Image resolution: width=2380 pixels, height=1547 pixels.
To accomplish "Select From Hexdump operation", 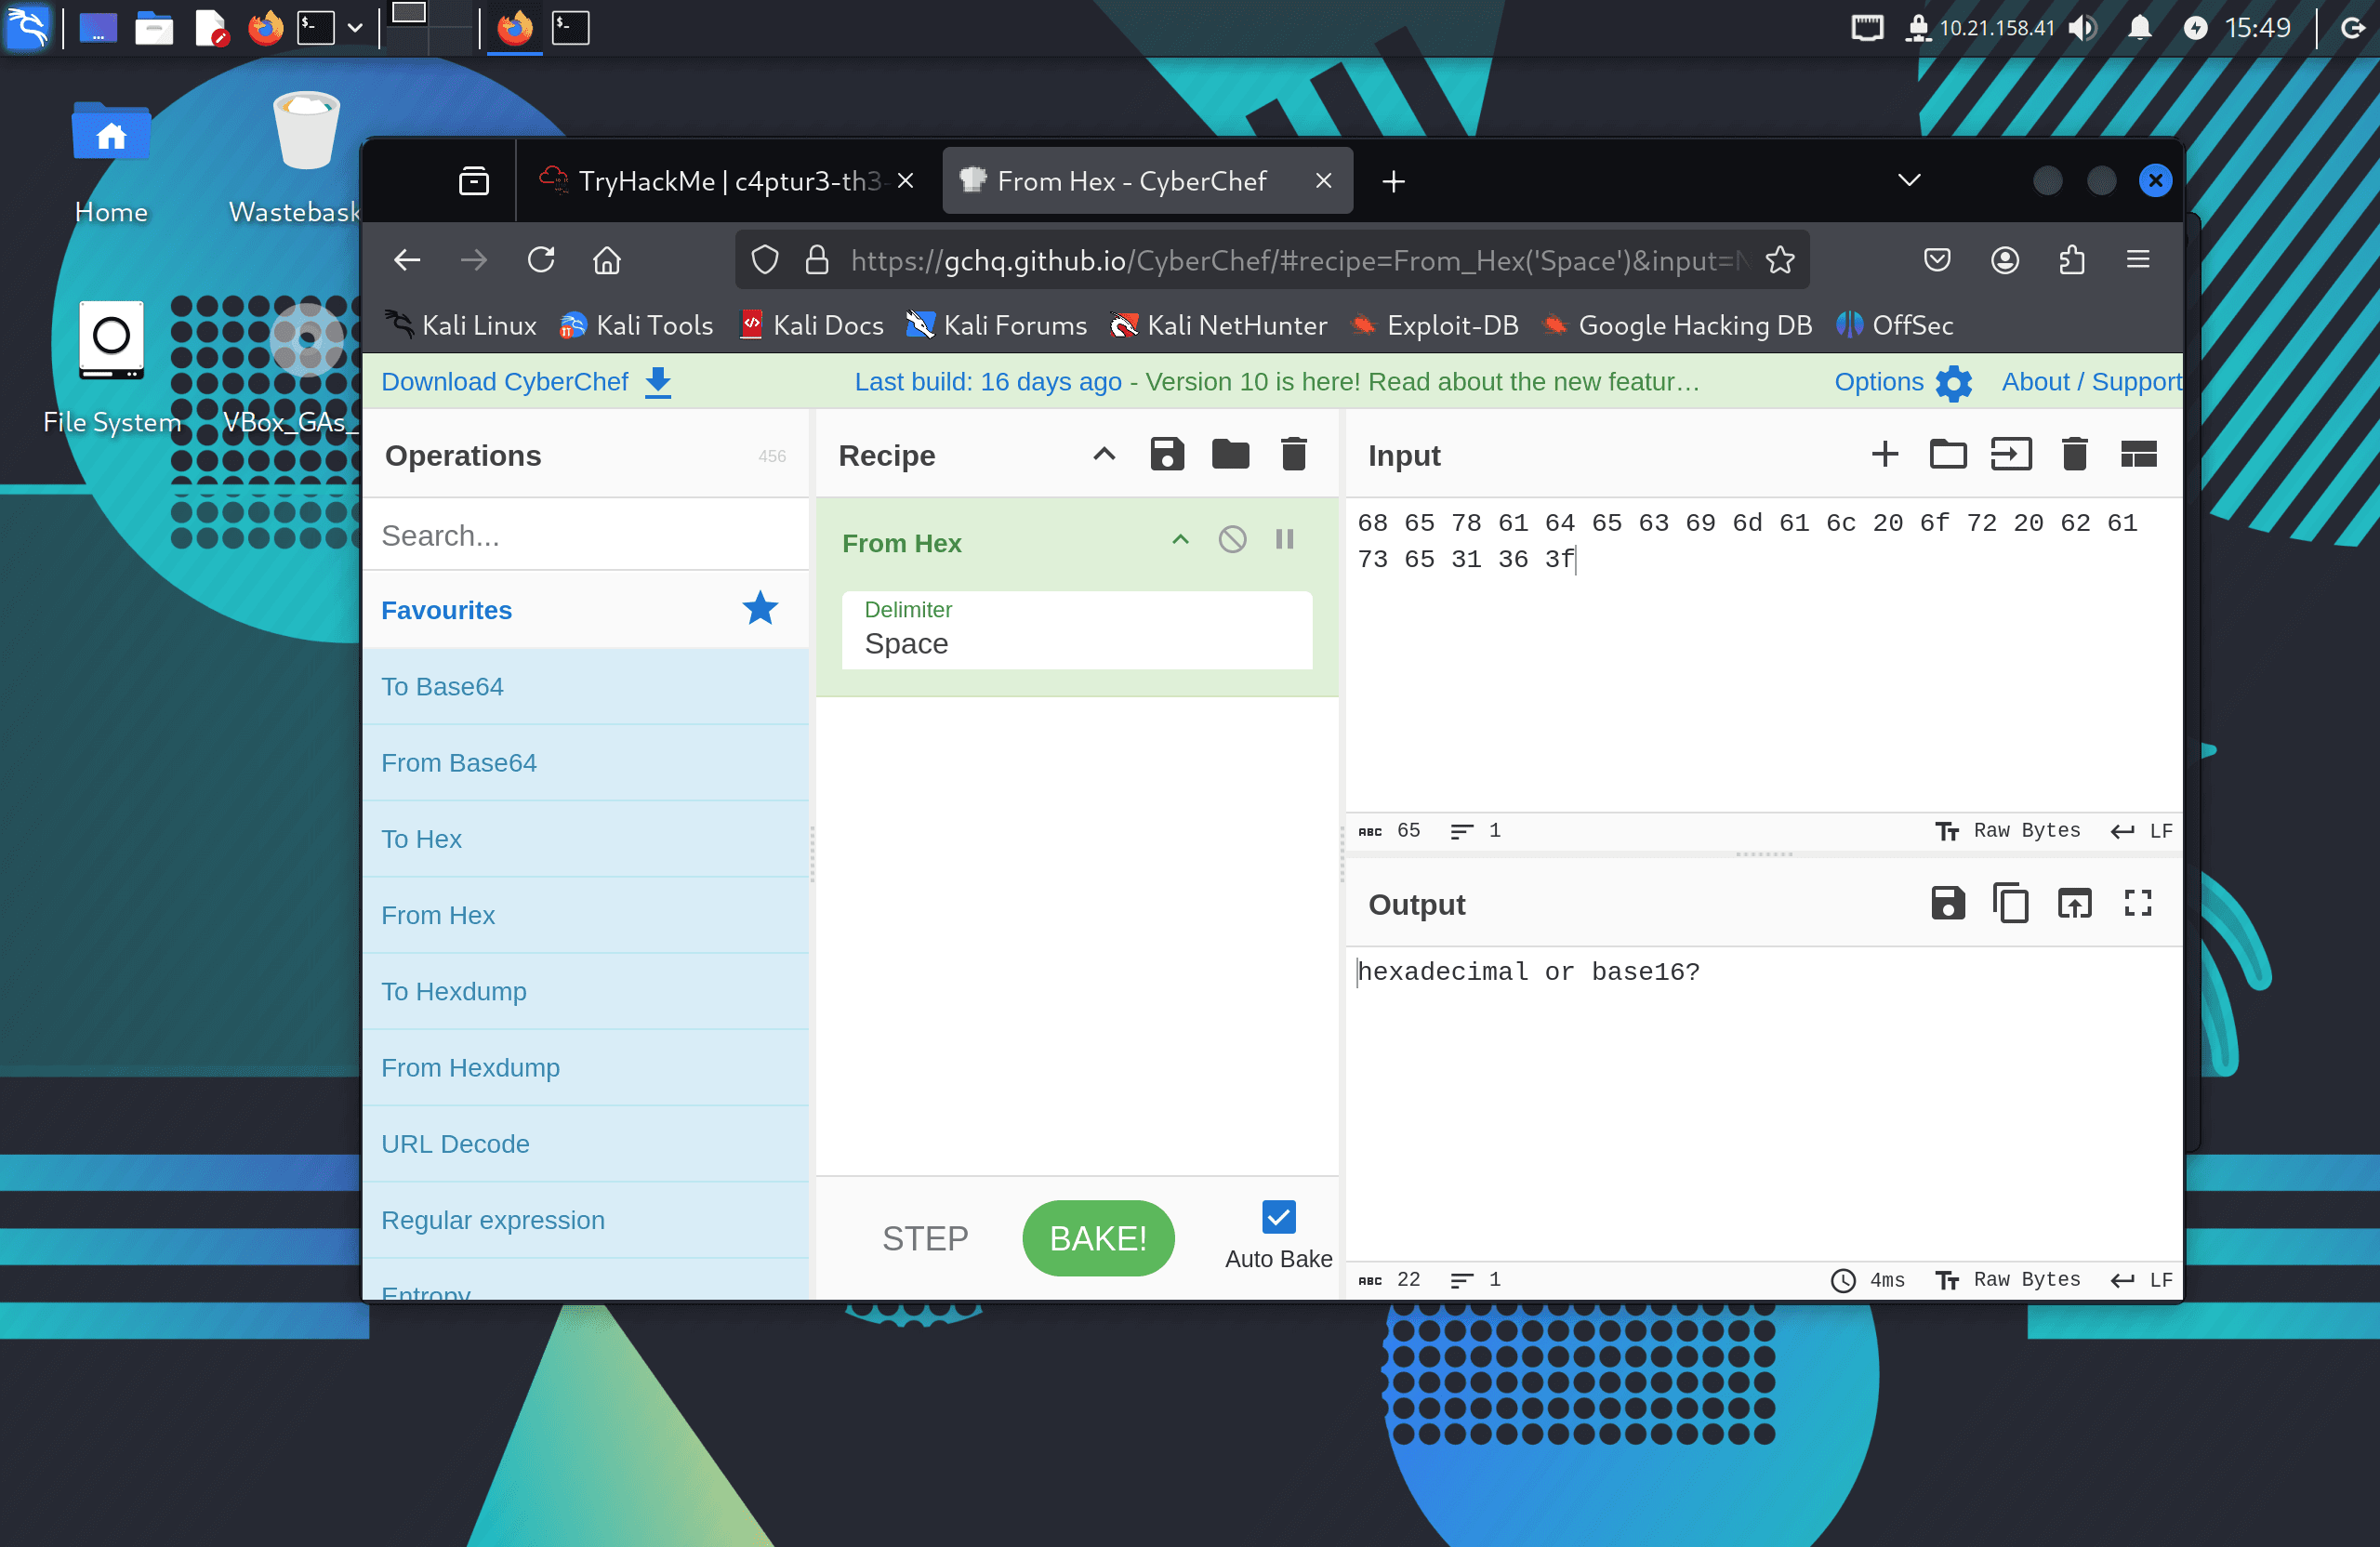I will pyautogui.click(x=584, y=1067).
